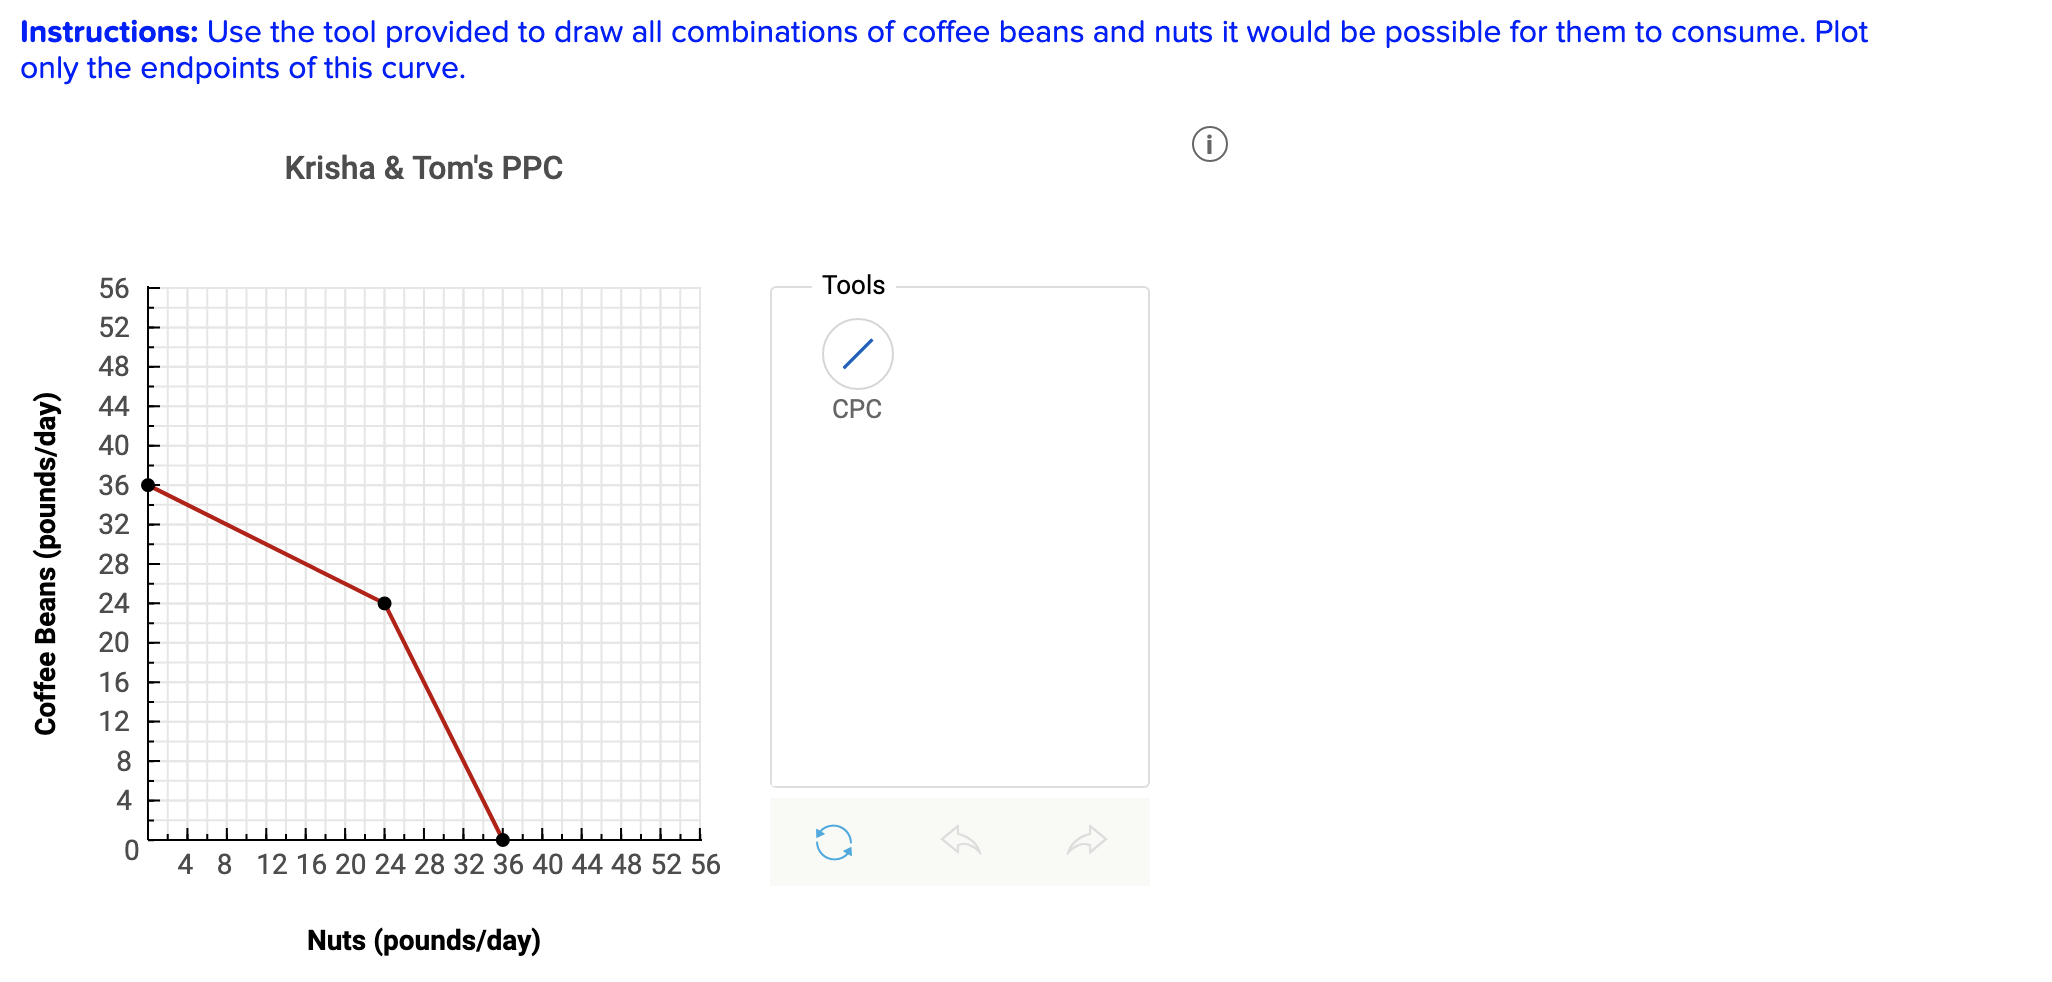The width and height of the screenshot is (2052, 982).
Task: Click the refresh icon below the Tools panel
Action: tap(833, 841)
